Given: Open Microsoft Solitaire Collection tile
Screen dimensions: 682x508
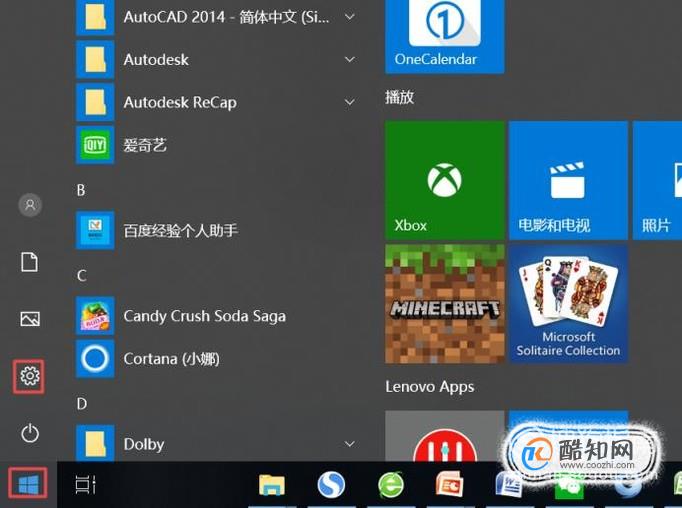Looking at the screenshot, I should pyautogui.click(x=568, y=304).
